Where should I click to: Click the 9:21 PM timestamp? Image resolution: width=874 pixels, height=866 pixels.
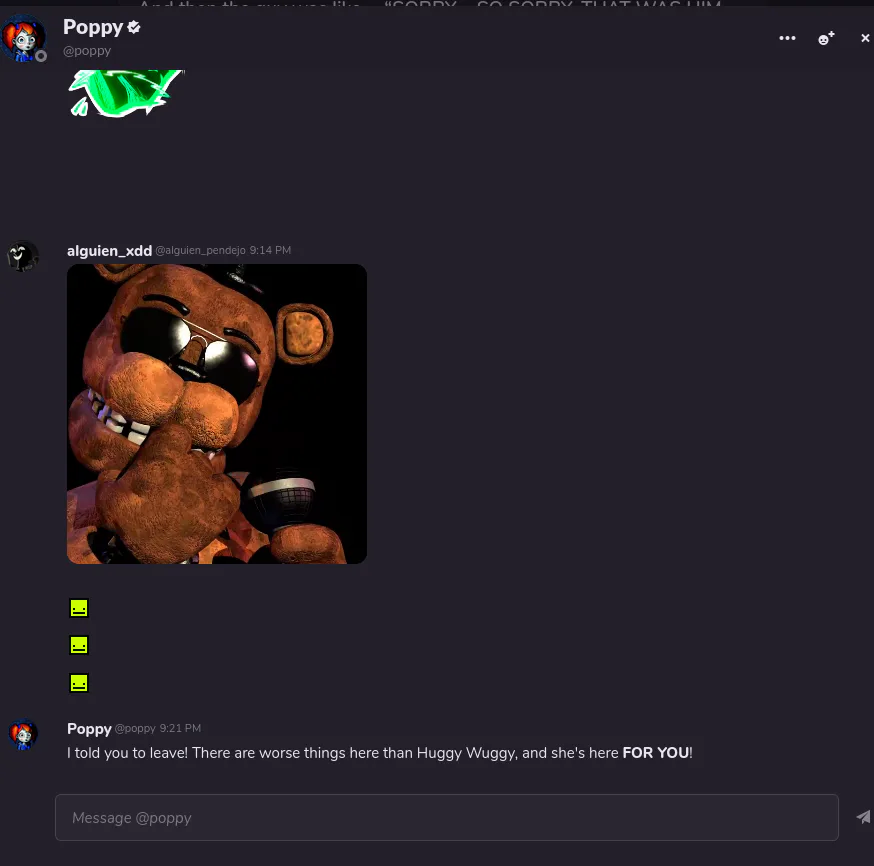click(x=180, y=728)
